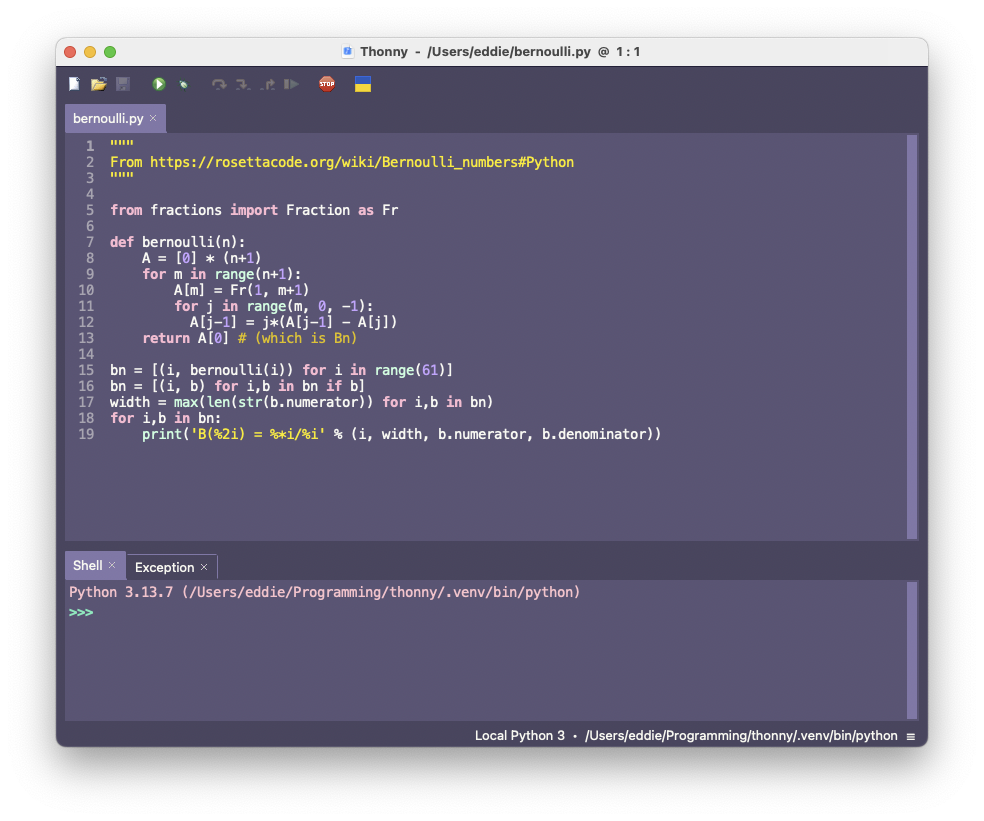Image resolution: width=984 pixels, height=821 pixels.
Task: Close the Shell tab
Action: [x=112, y=565]
